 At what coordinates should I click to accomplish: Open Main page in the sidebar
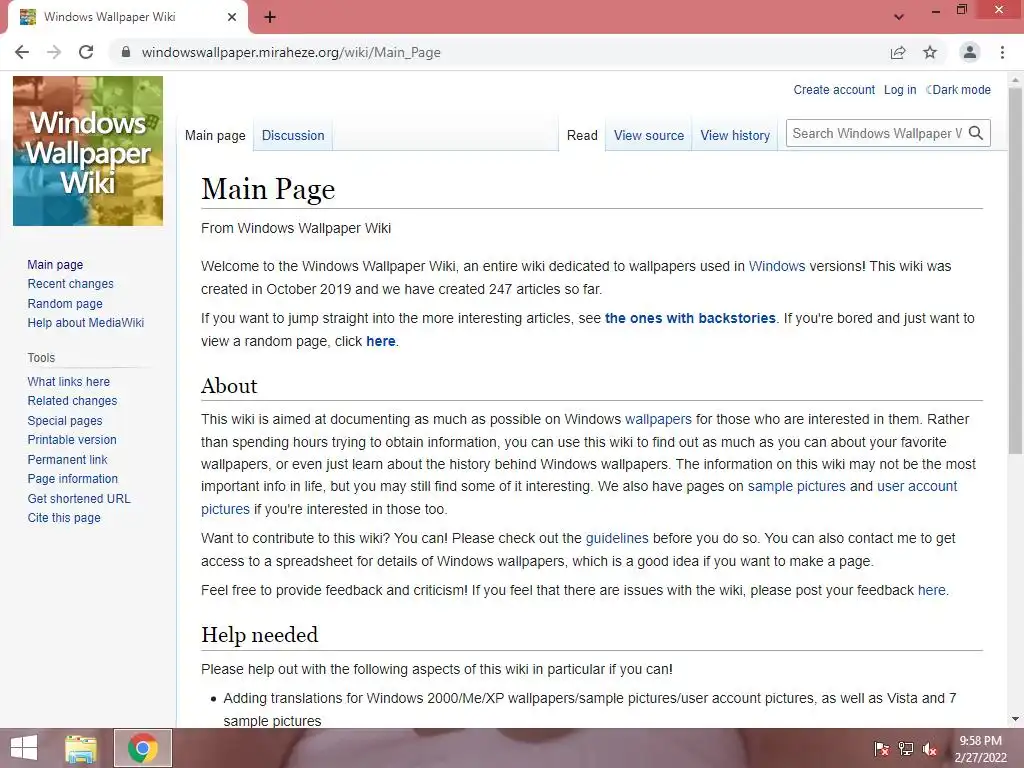(x=55, y=264)
